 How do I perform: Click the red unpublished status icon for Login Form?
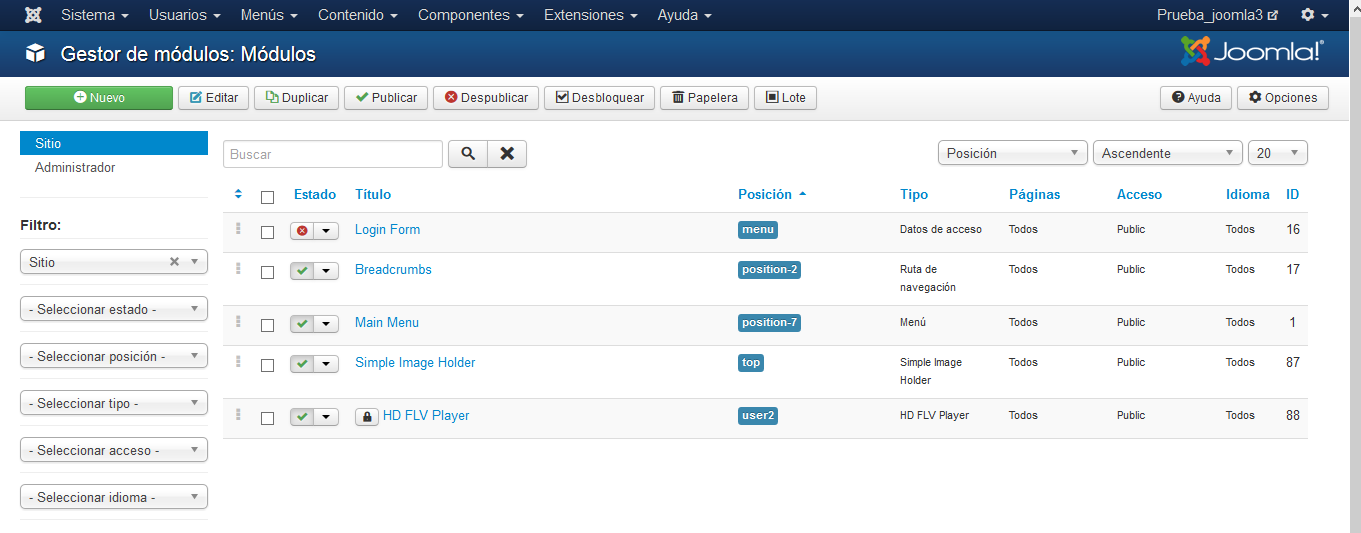click(302, 231)
